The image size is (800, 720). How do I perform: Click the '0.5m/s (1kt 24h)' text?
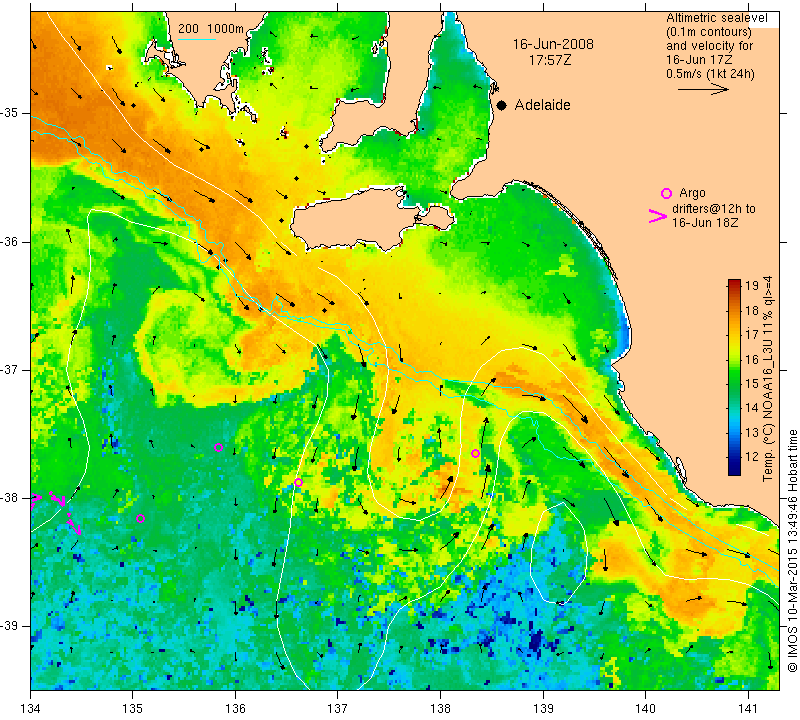[x=710, y=74]
